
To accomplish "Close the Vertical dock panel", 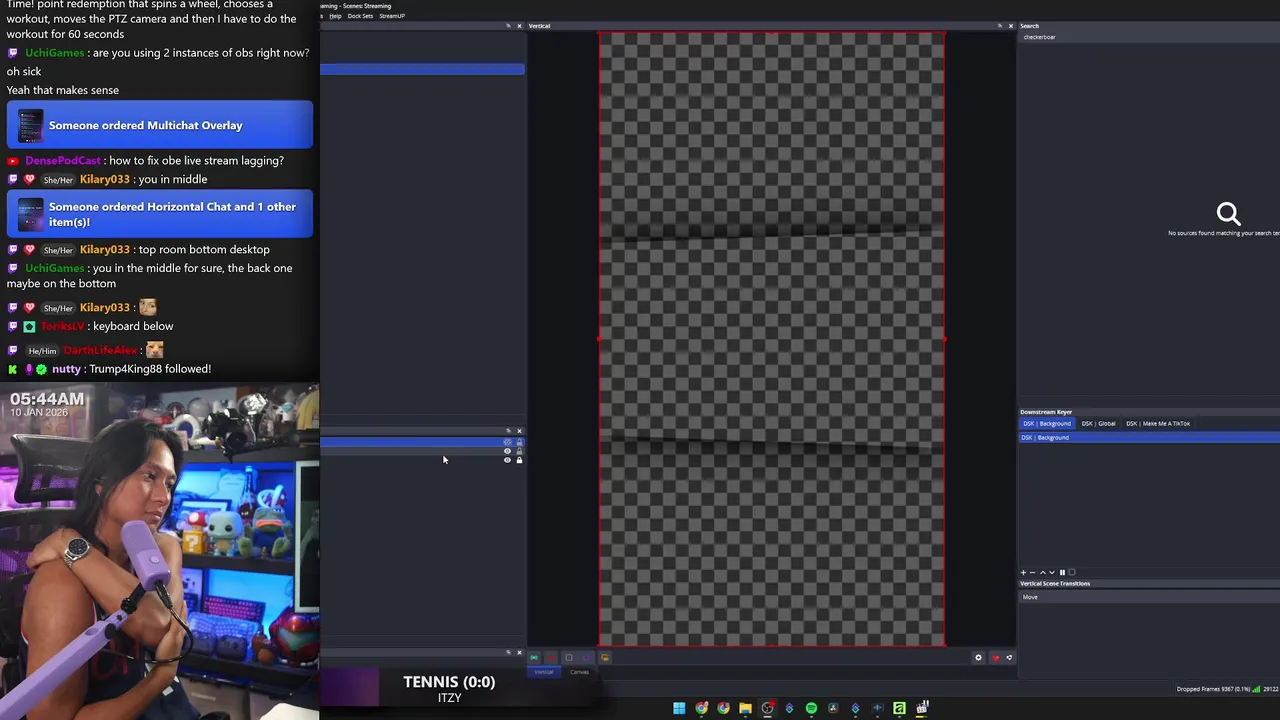I will click(1010, 26).
